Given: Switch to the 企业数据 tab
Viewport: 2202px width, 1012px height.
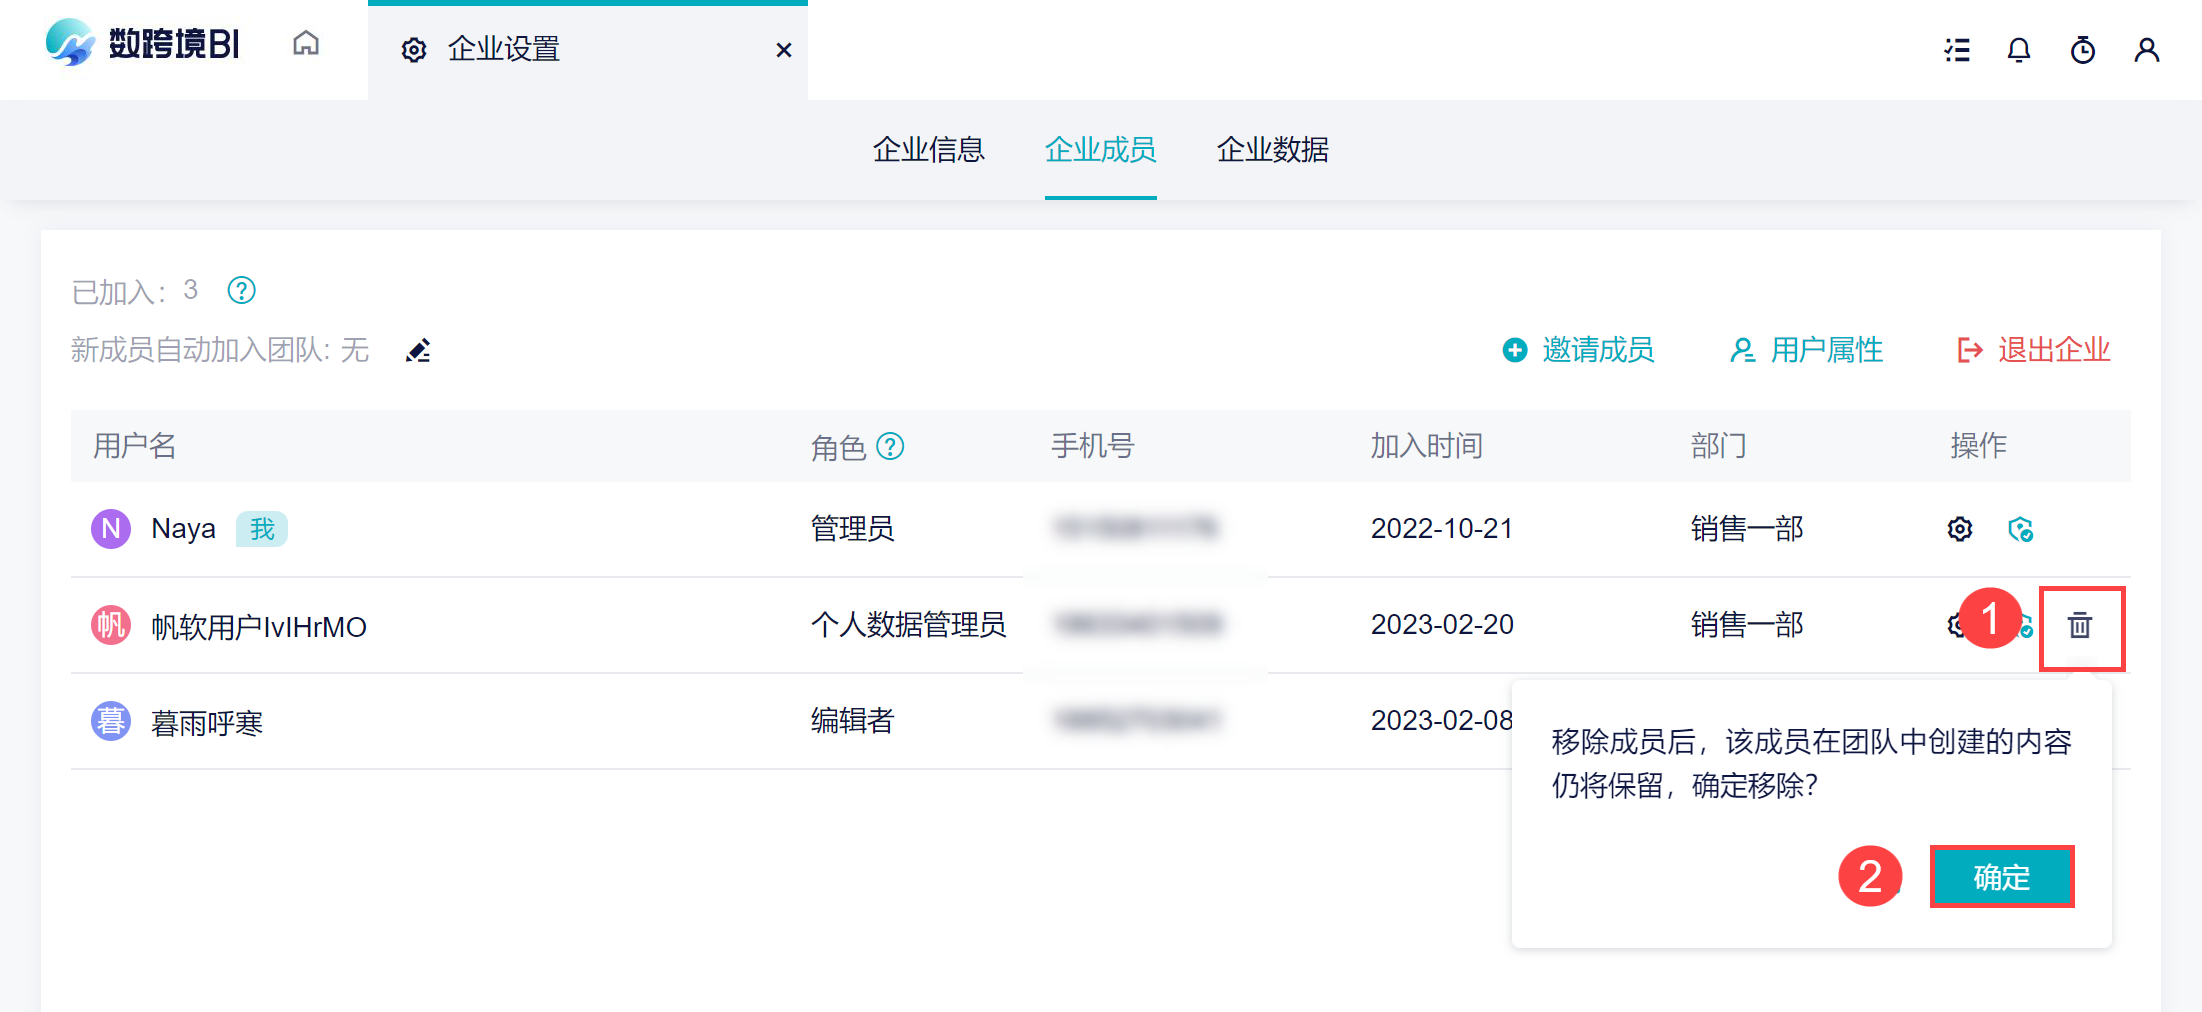Looking at the screenshot, I should coord(1272,150).
